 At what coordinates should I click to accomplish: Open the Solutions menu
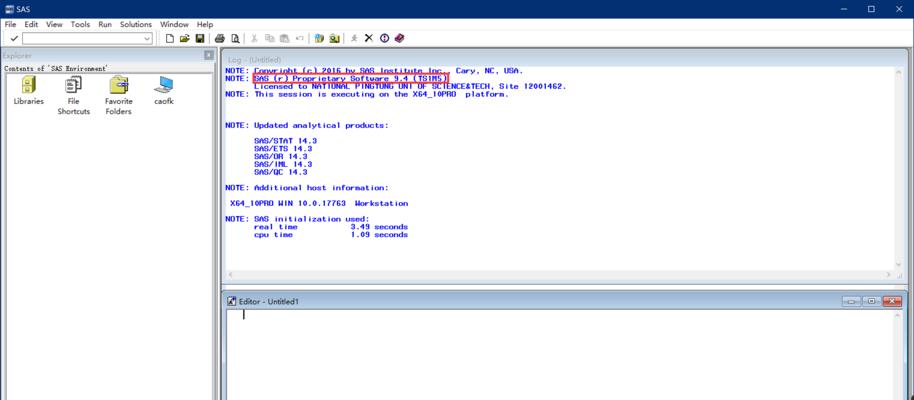pyautogui.click(x=136, y=24)
